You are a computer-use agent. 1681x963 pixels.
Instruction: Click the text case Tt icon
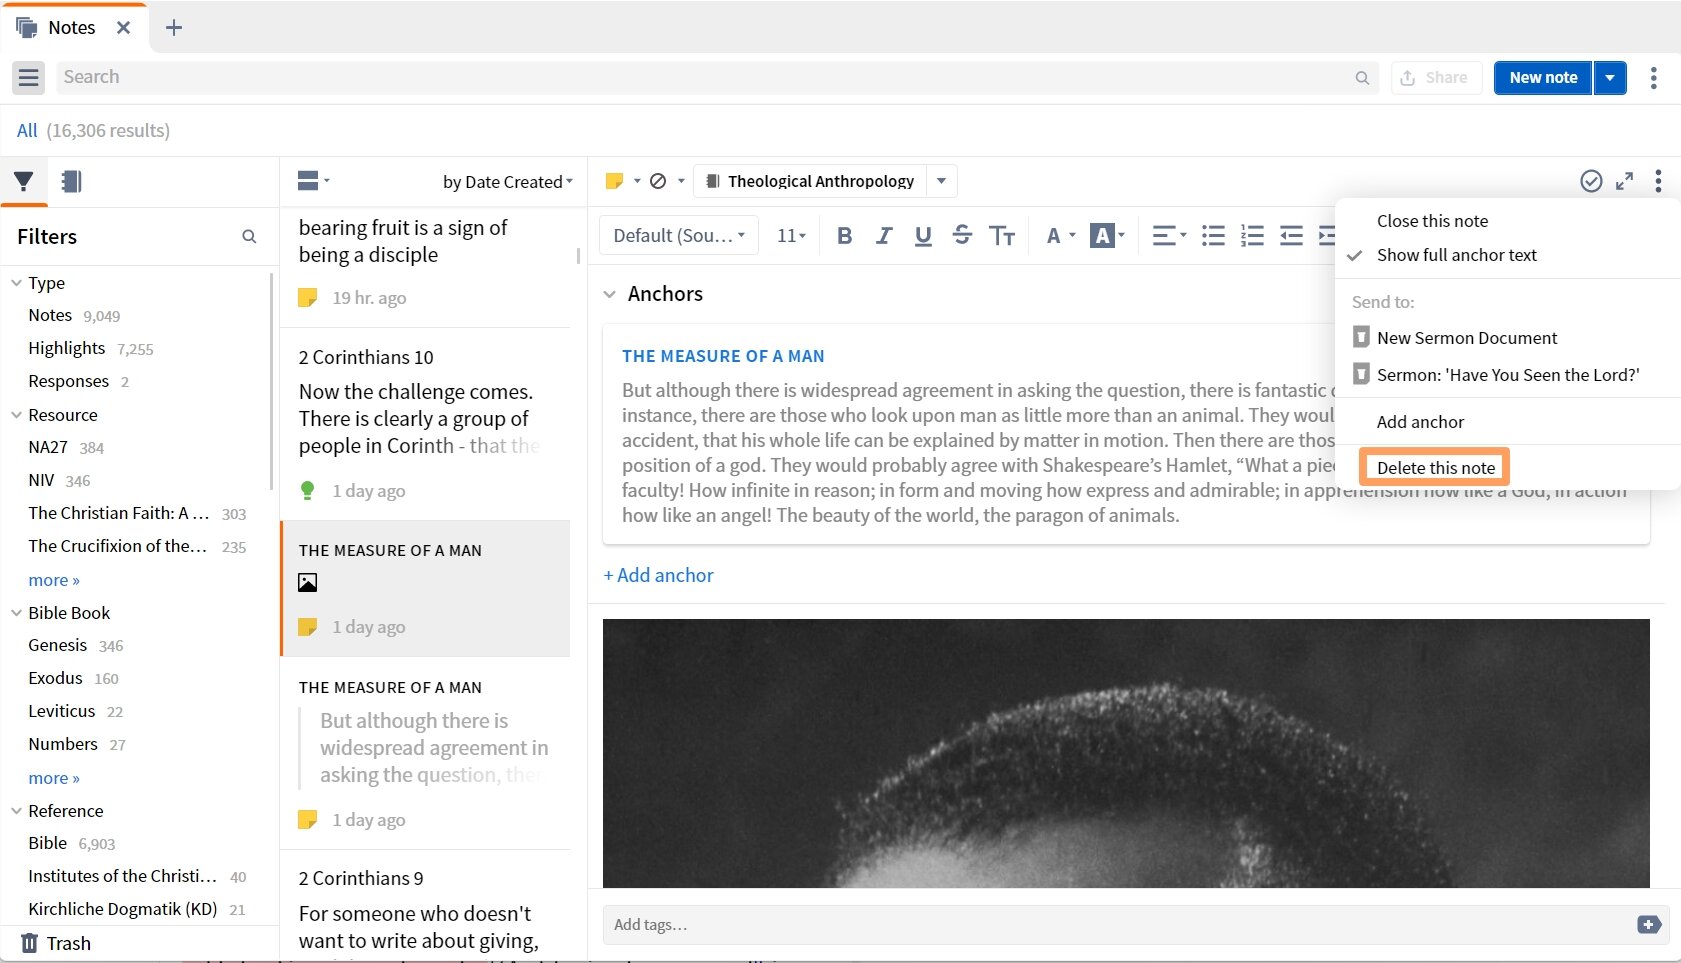tap(1002, 236)
